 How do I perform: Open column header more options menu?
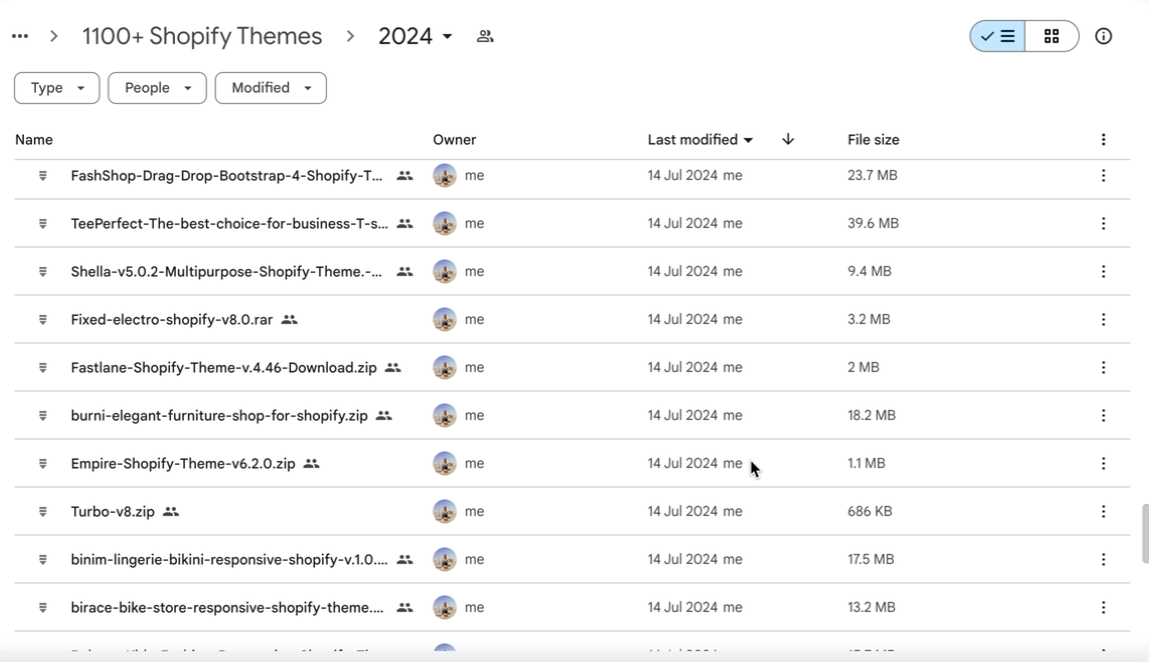click(1104, 139)
